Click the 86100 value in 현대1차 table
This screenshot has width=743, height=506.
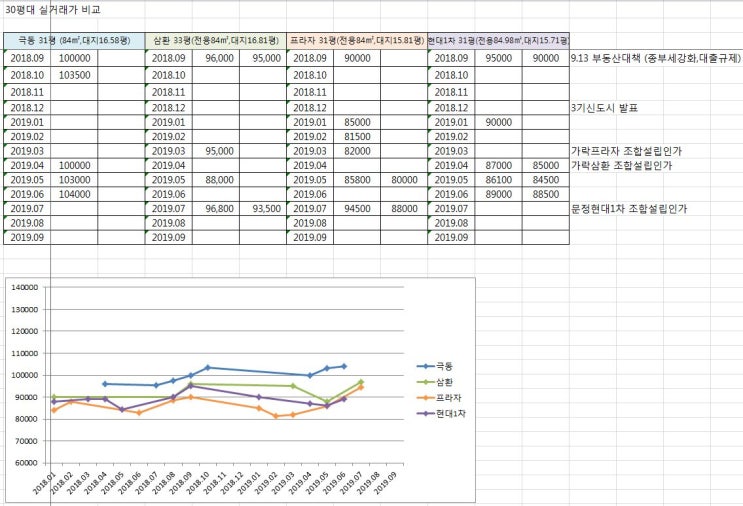(x=498, y=180)
